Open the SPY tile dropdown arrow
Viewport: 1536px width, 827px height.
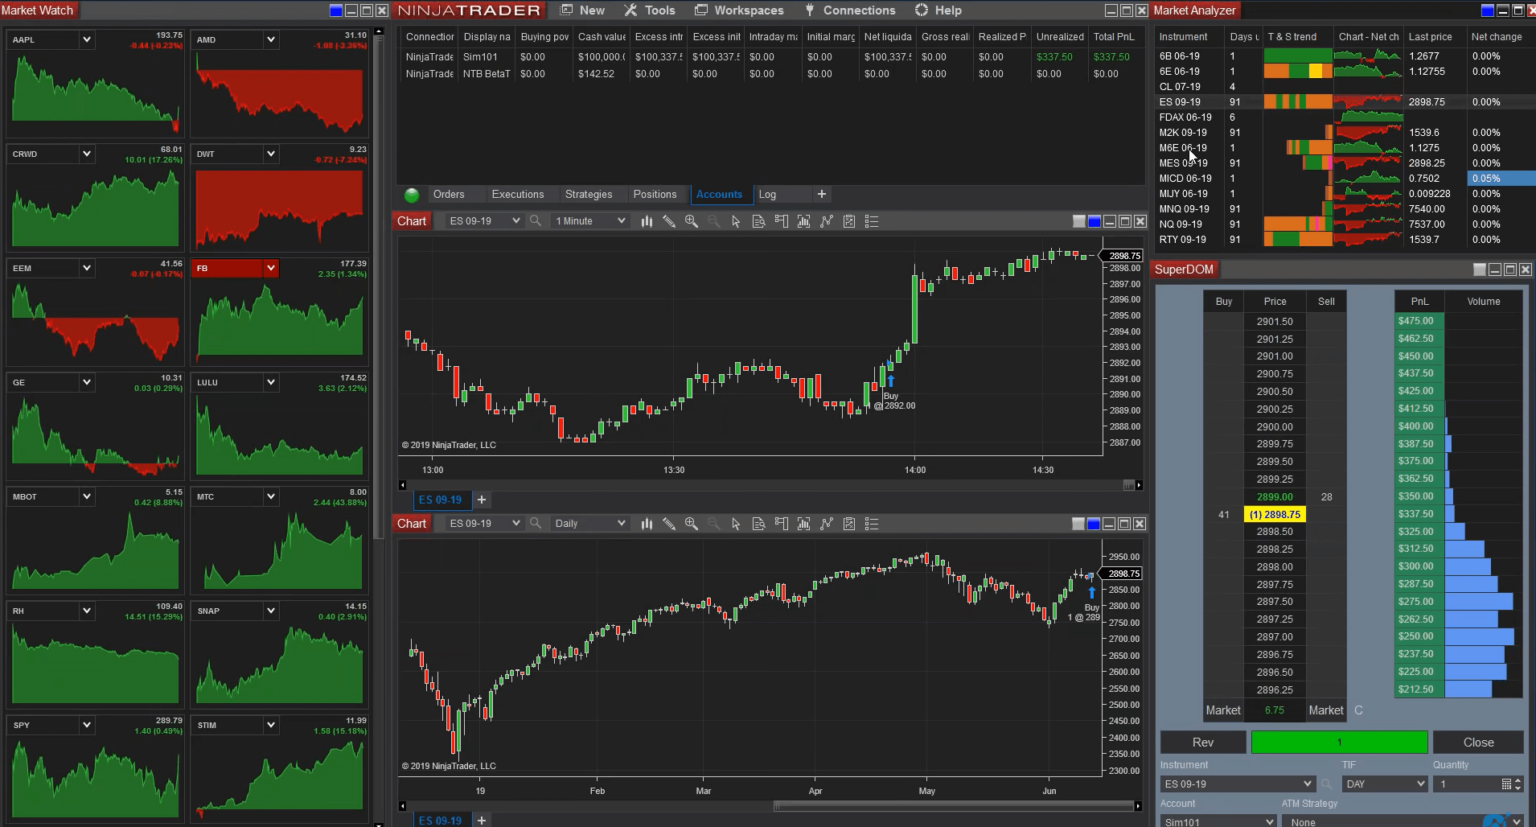[87, 725]
